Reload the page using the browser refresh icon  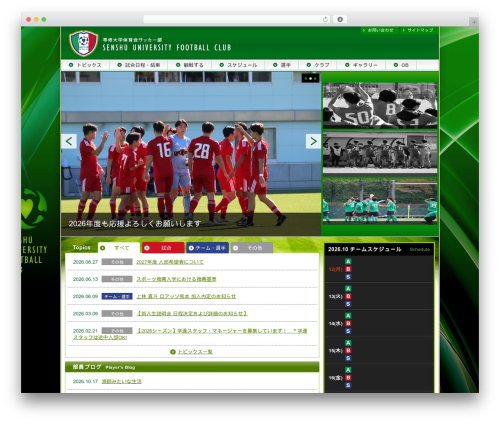325,19
